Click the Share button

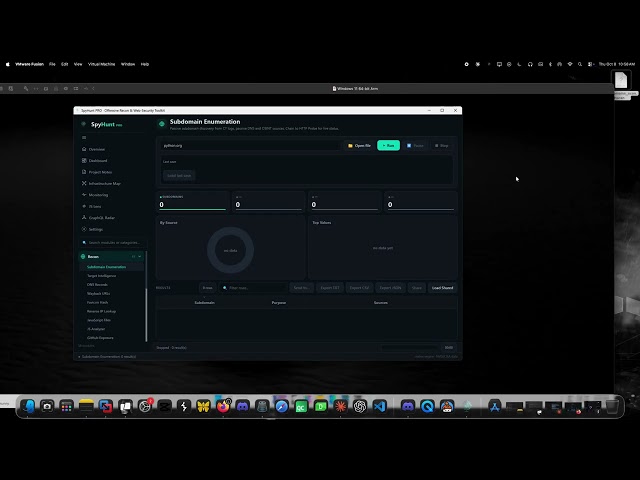pos(416,288)
